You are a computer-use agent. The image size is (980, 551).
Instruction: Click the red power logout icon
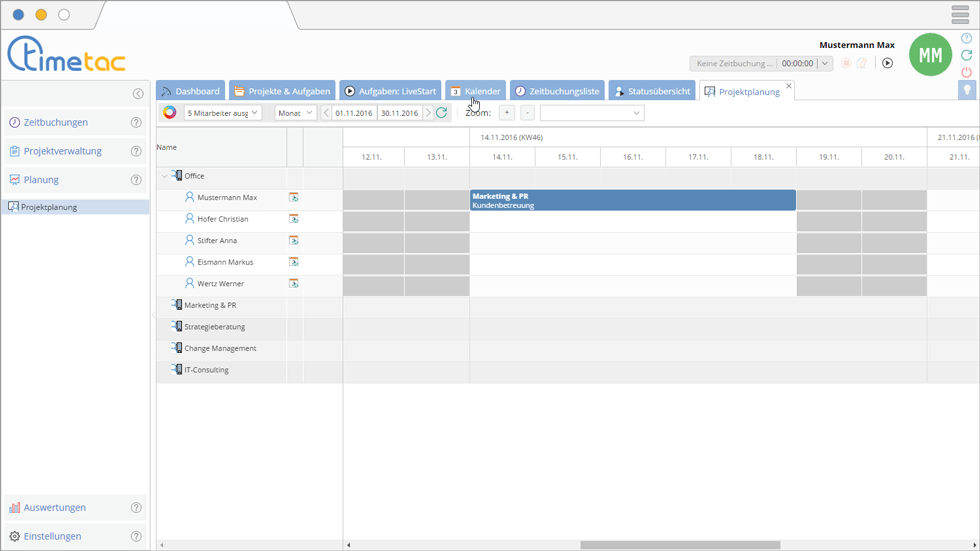point(966,72)
